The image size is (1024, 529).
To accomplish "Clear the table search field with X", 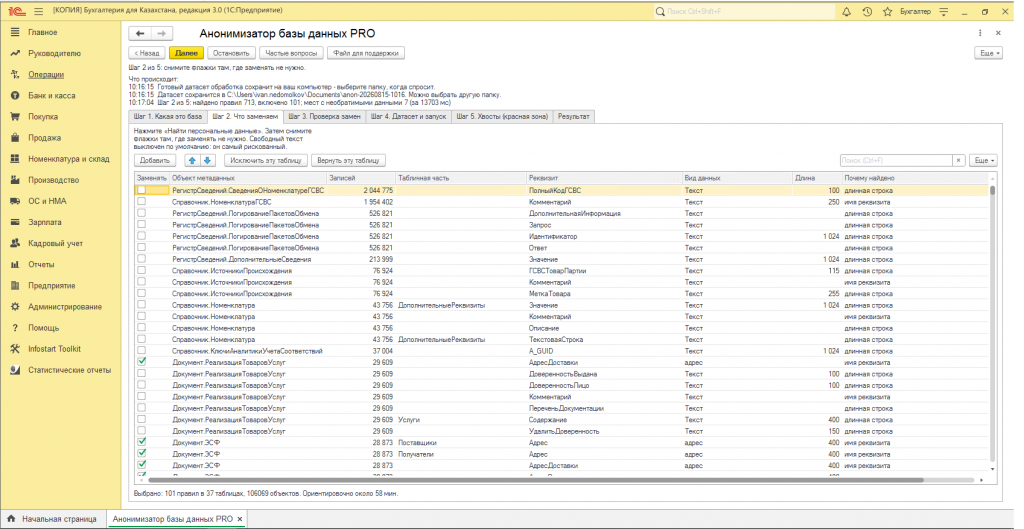I will pos(958,160).
